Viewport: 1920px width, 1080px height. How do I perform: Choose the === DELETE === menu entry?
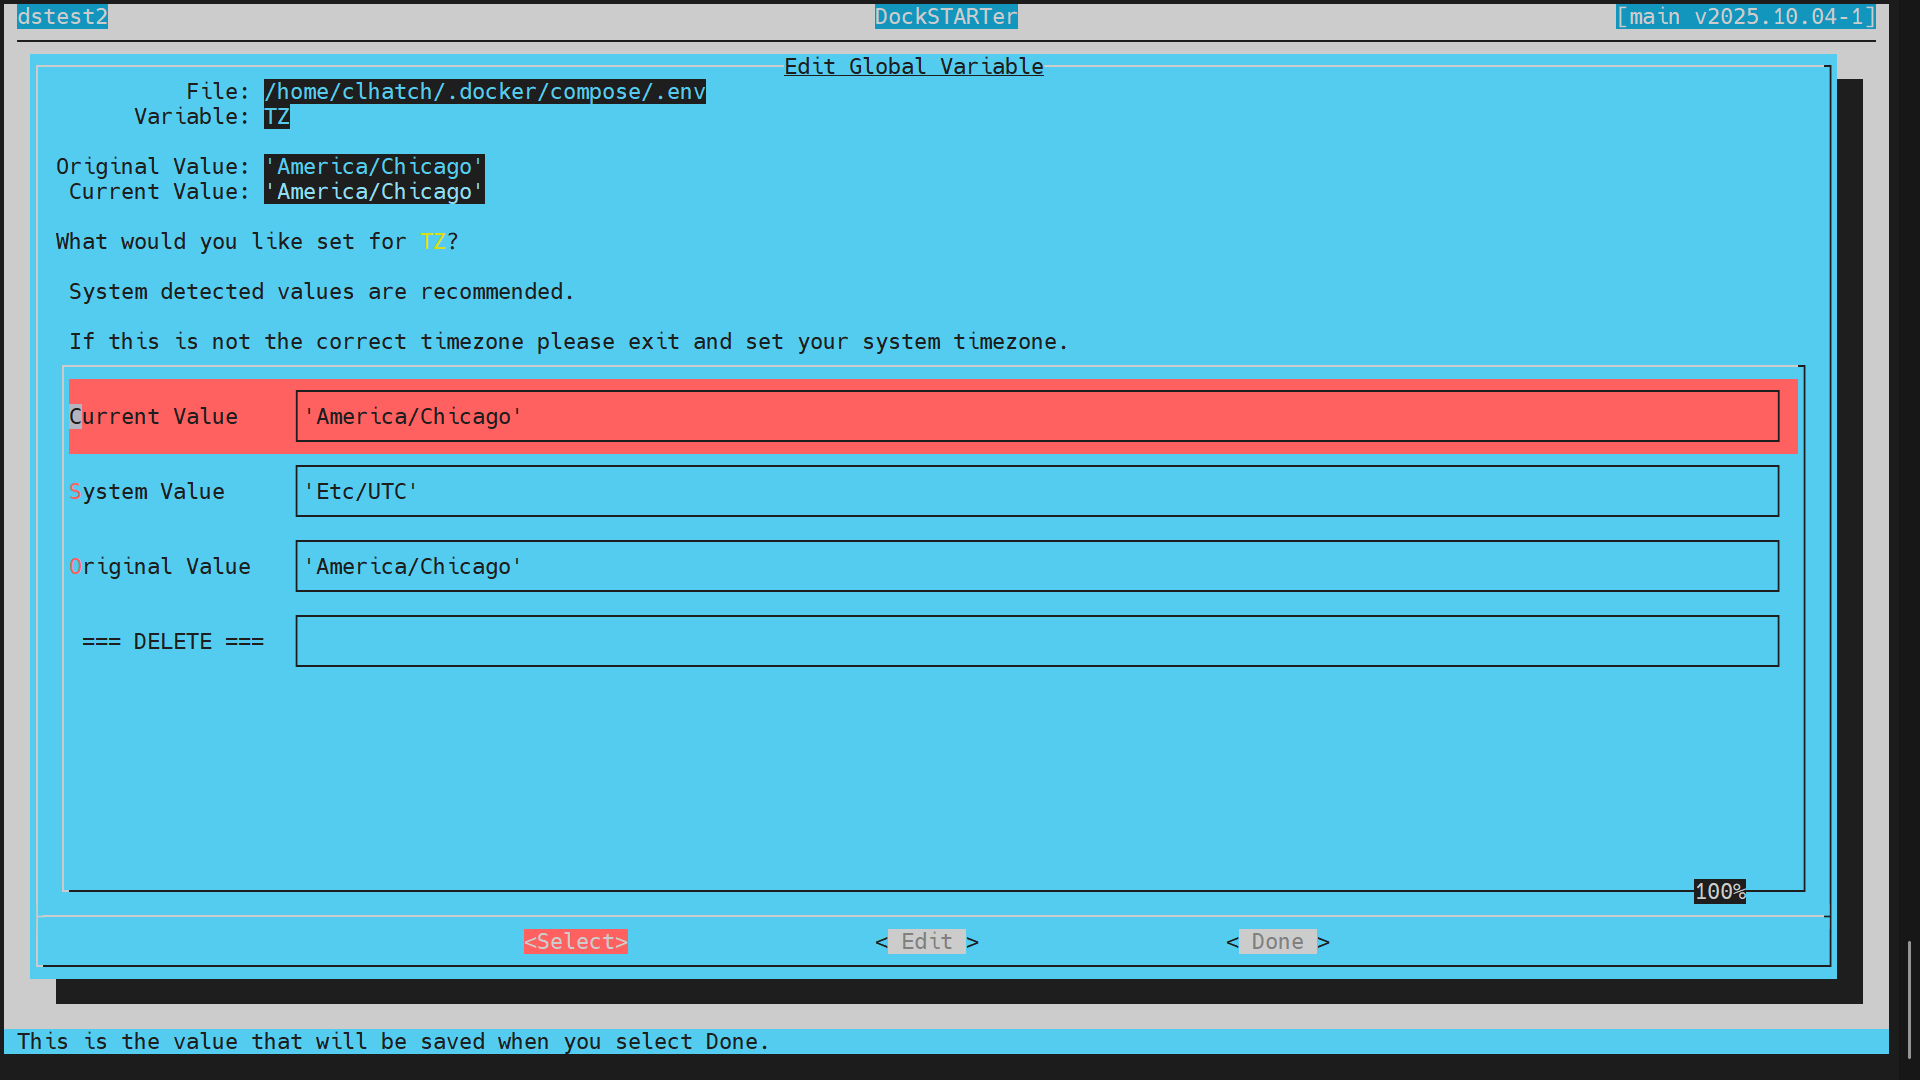tap(173, 641)
